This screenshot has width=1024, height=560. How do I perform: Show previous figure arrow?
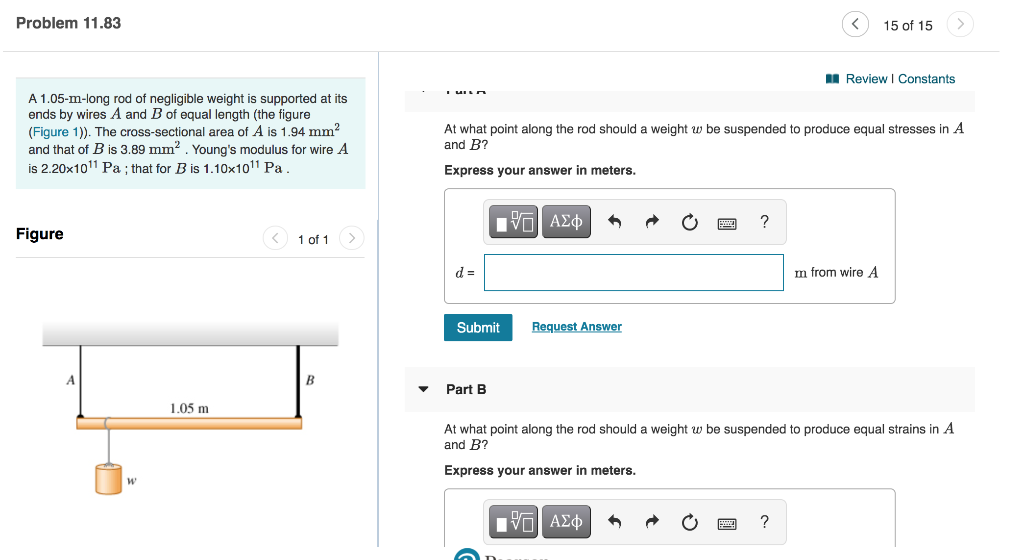tap(275, 238)
